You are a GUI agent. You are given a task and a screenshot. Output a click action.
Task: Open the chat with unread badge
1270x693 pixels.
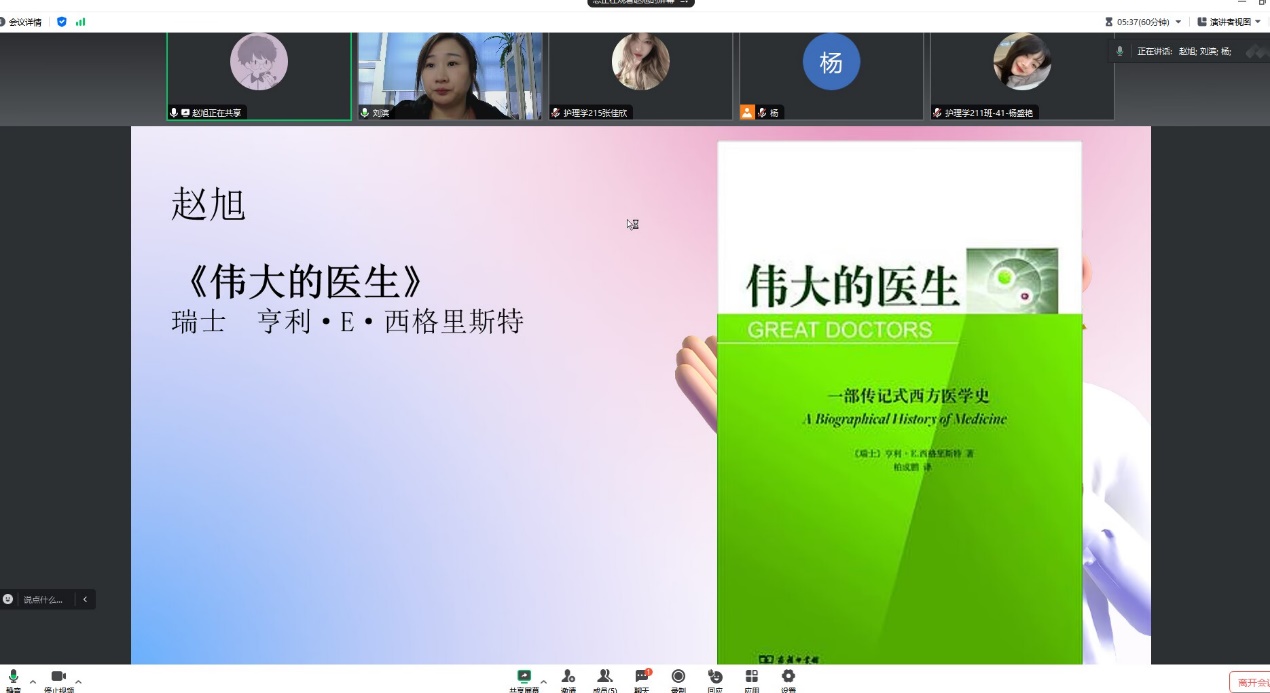pyautogui.click(x=641, y=677)
